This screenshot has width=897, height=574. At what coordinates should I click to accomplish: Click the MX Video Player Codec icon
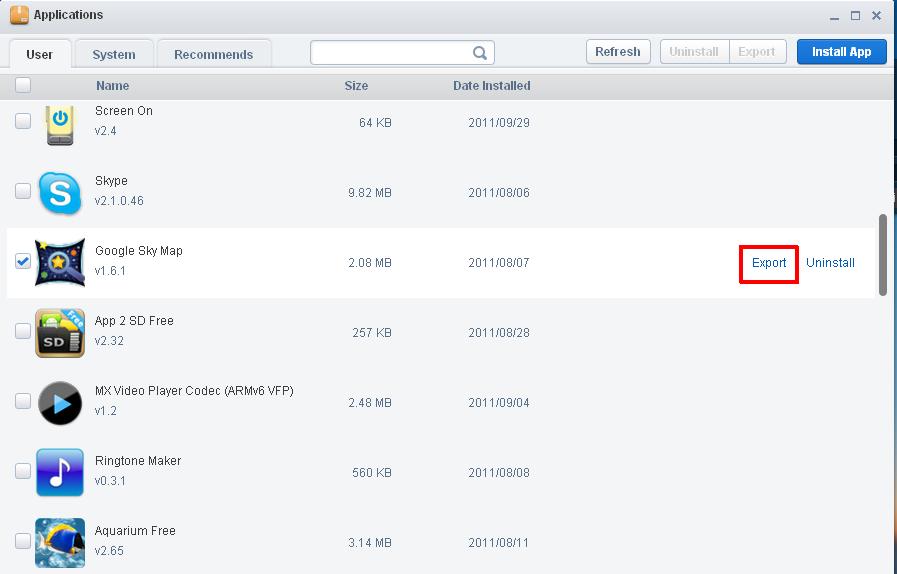59,403
